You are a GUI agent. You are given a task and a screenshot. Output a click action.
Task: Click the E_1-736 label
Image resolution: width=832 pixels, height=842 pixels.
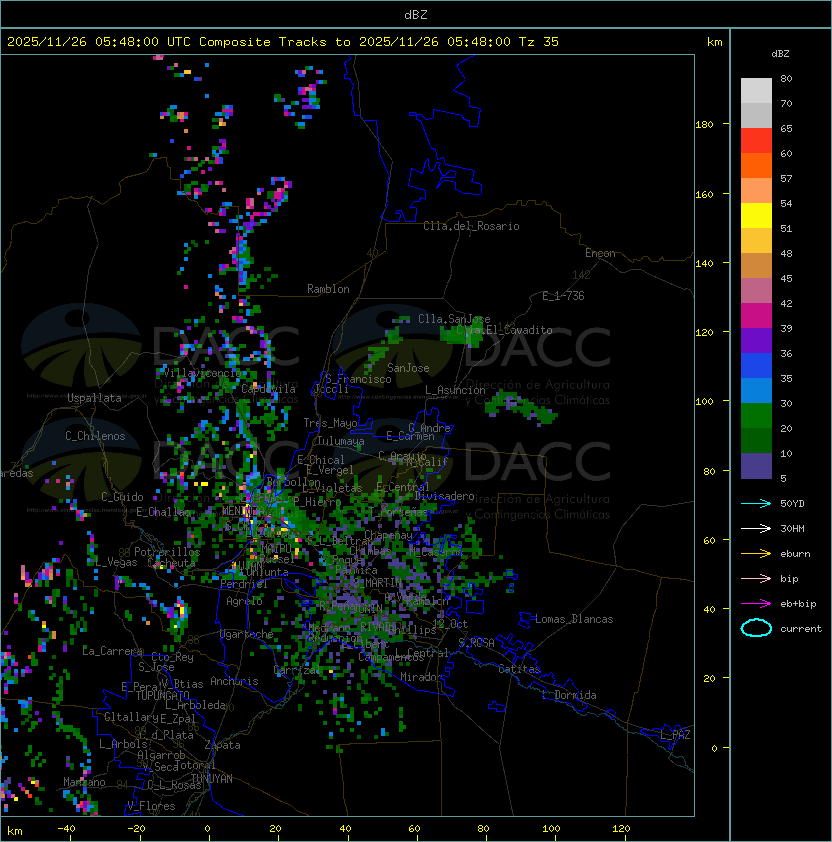pyautogui.click(x=563, y=296)
